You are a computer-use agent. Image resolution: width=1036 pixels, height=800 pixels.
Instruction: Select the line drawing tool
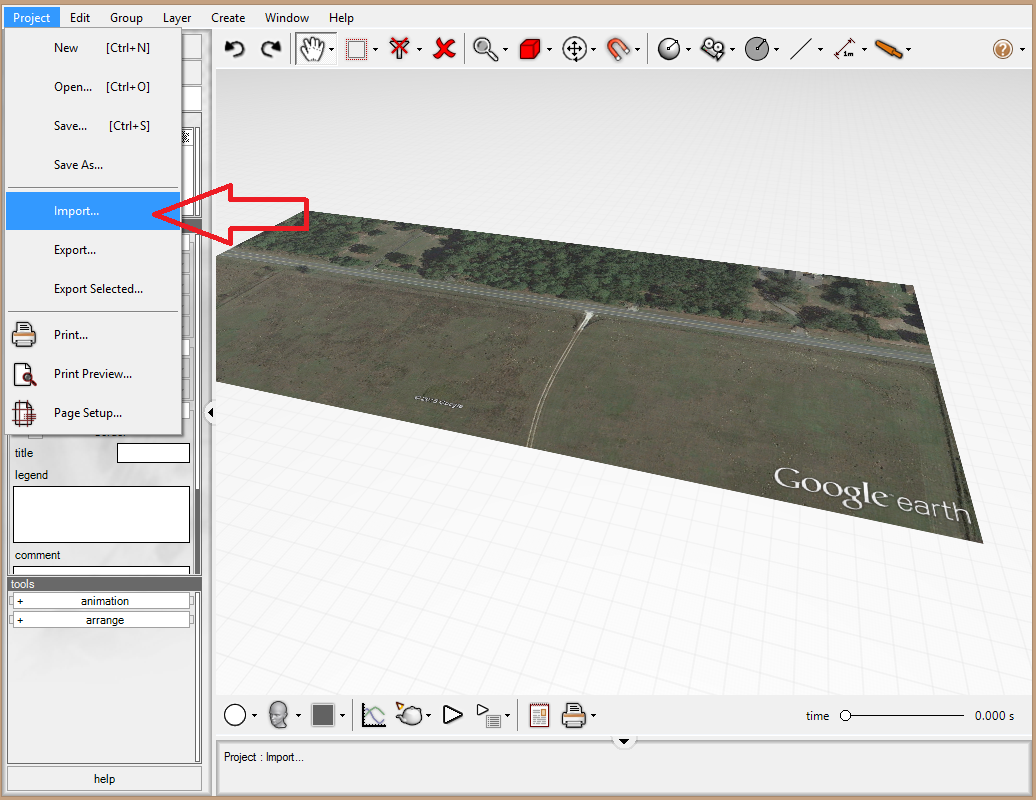pyautogui.click(x=801, y=50)
